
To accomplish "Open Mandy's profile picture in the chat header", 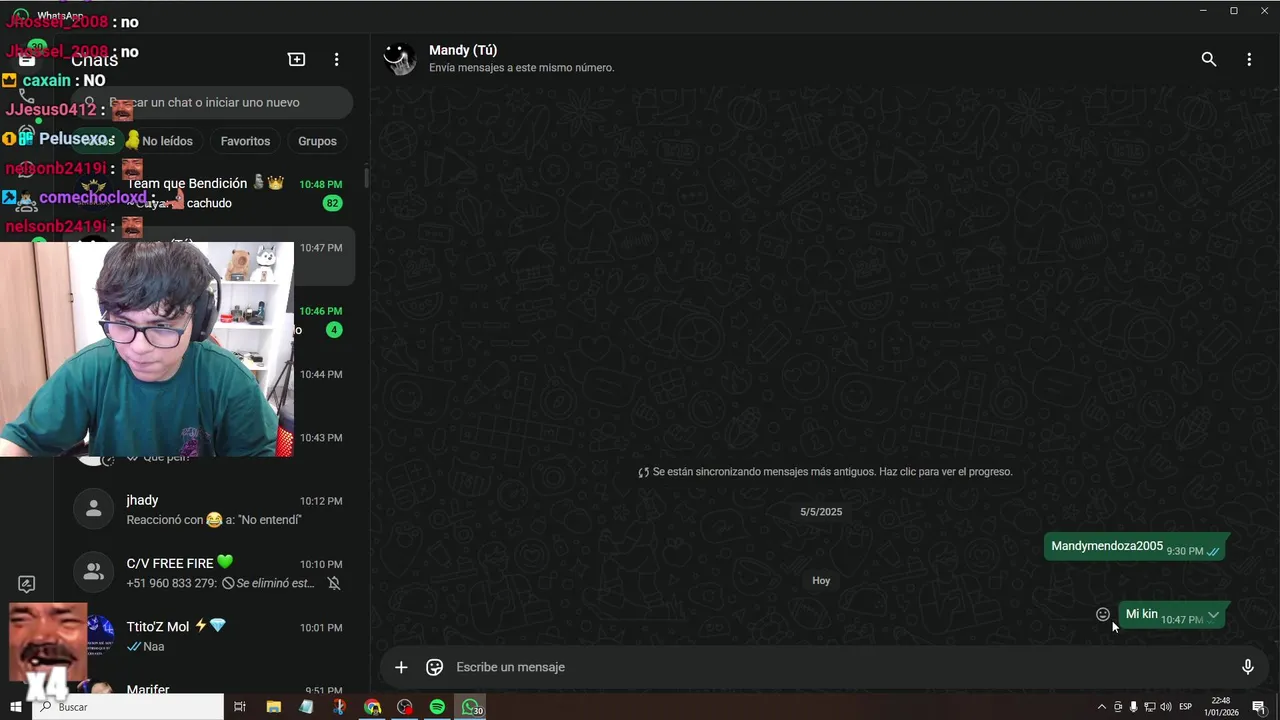I will pyautogui.click(x=400, y=59).
